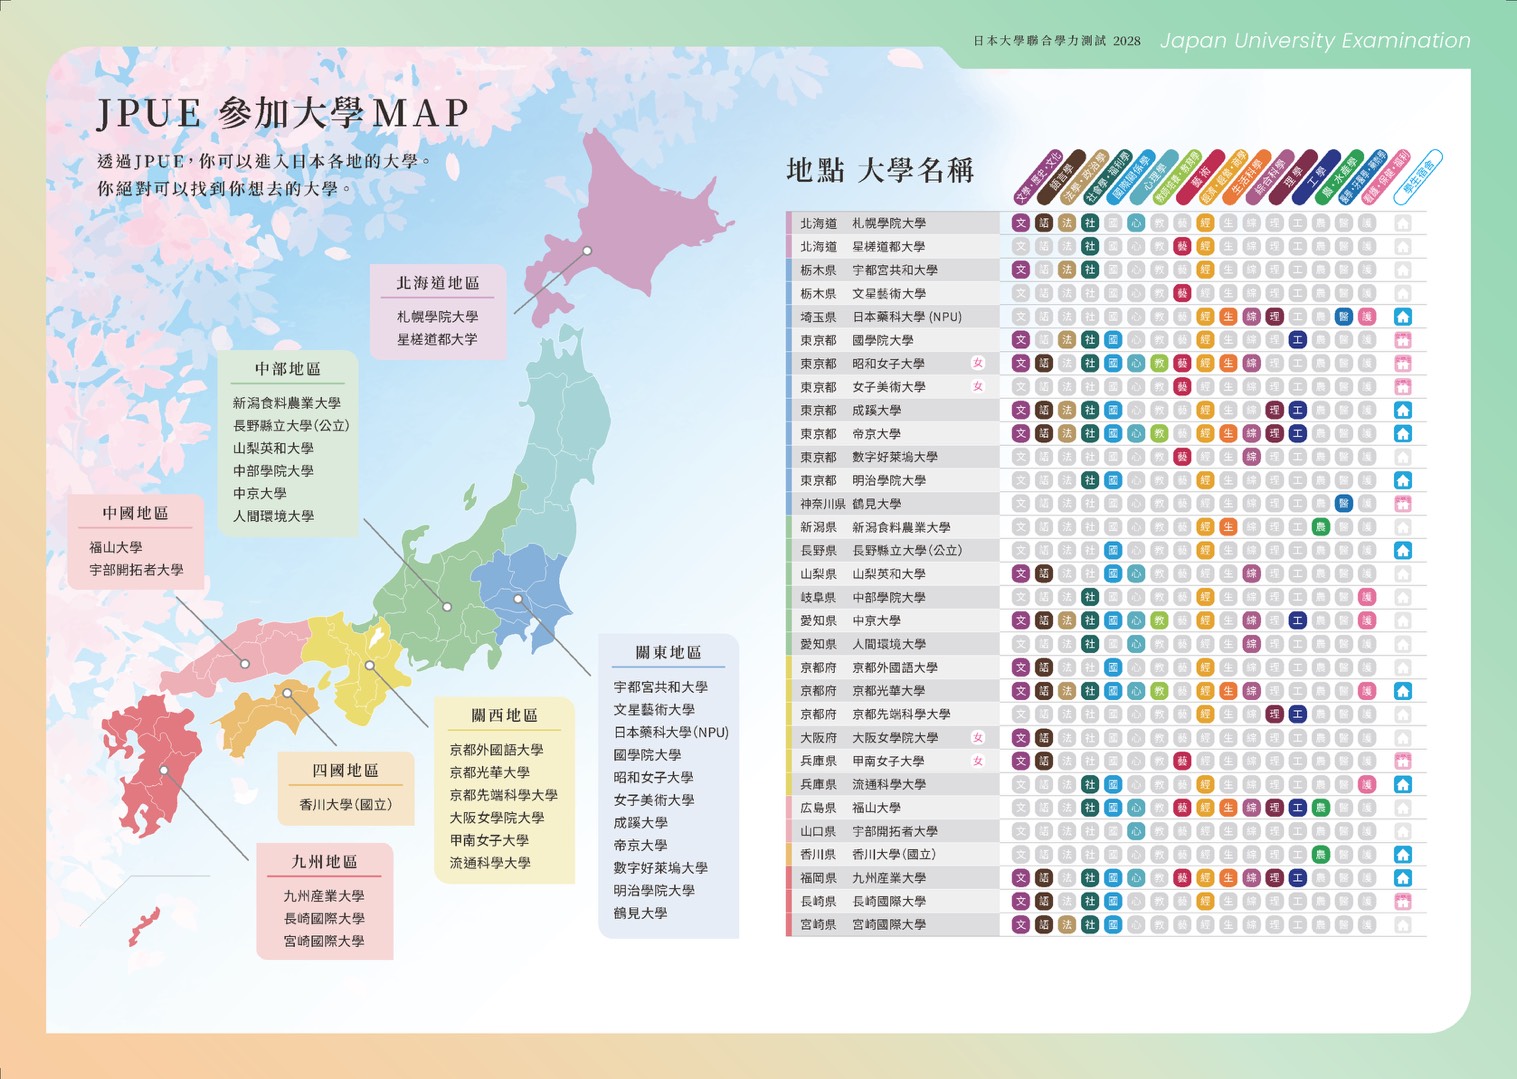Click the 學生宿舍 column header label
1517x1079 pixels.
tap(1418, 175)
